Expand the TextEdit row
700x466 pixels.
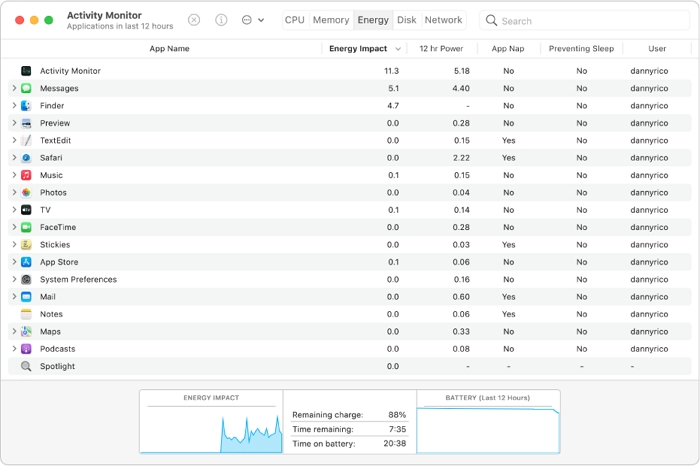pos(14,140)
